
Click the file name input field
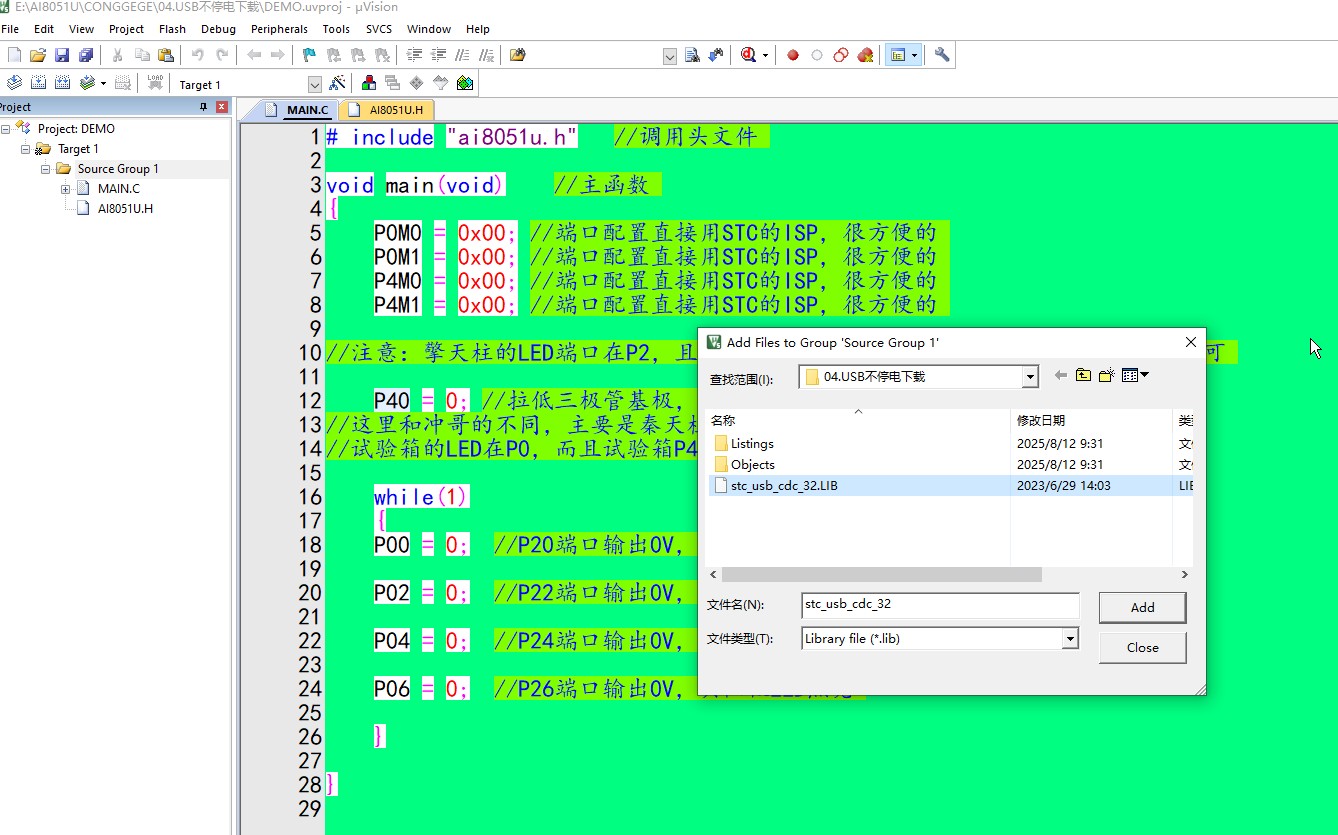(x=940, y=605)
